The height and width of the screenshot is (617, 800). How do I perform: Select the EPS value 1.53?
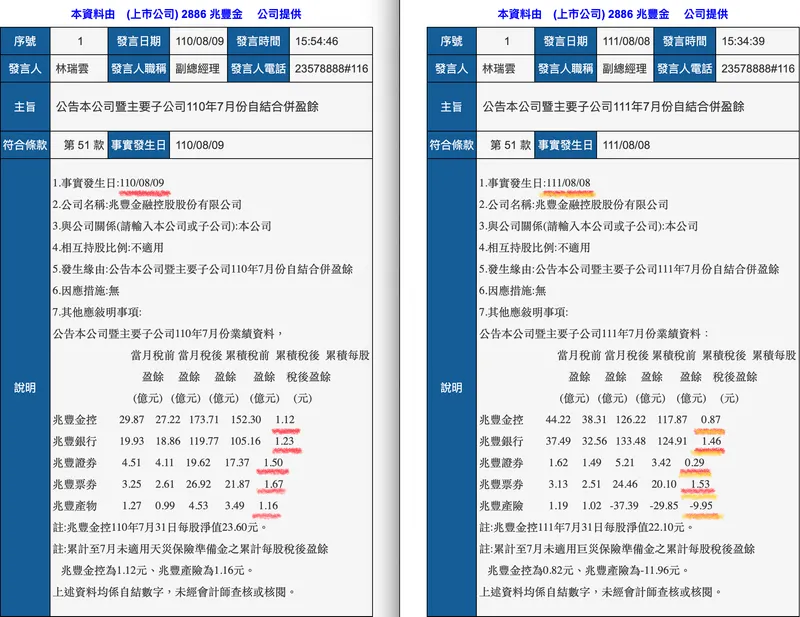pyautogui.click(x=700, y=484)
